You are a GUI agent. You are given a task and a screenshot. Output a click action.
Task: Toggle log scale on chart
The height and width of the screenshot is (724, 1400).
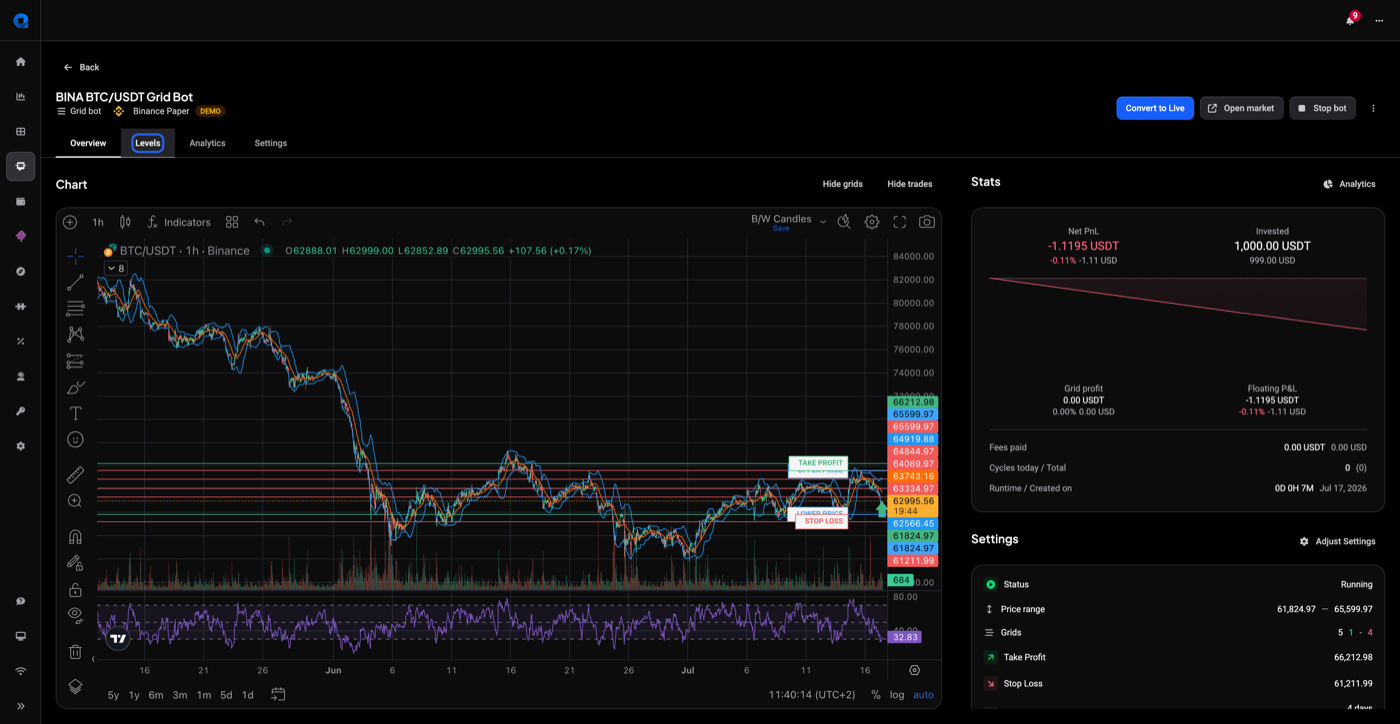(897, 695)
